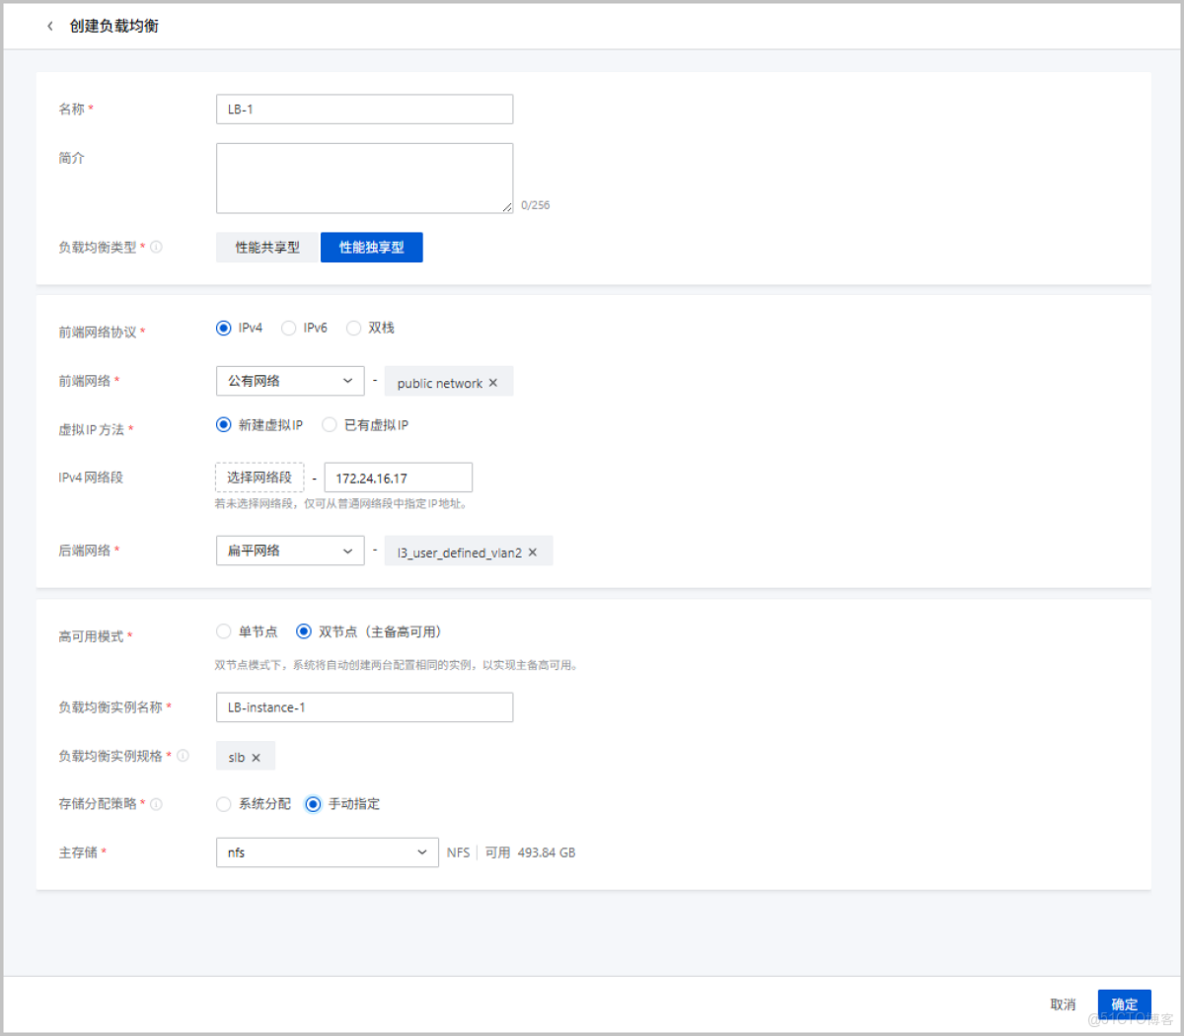Click the 选择网络段 button
Screen dimensions: 1184x1036
coord(259,477)
